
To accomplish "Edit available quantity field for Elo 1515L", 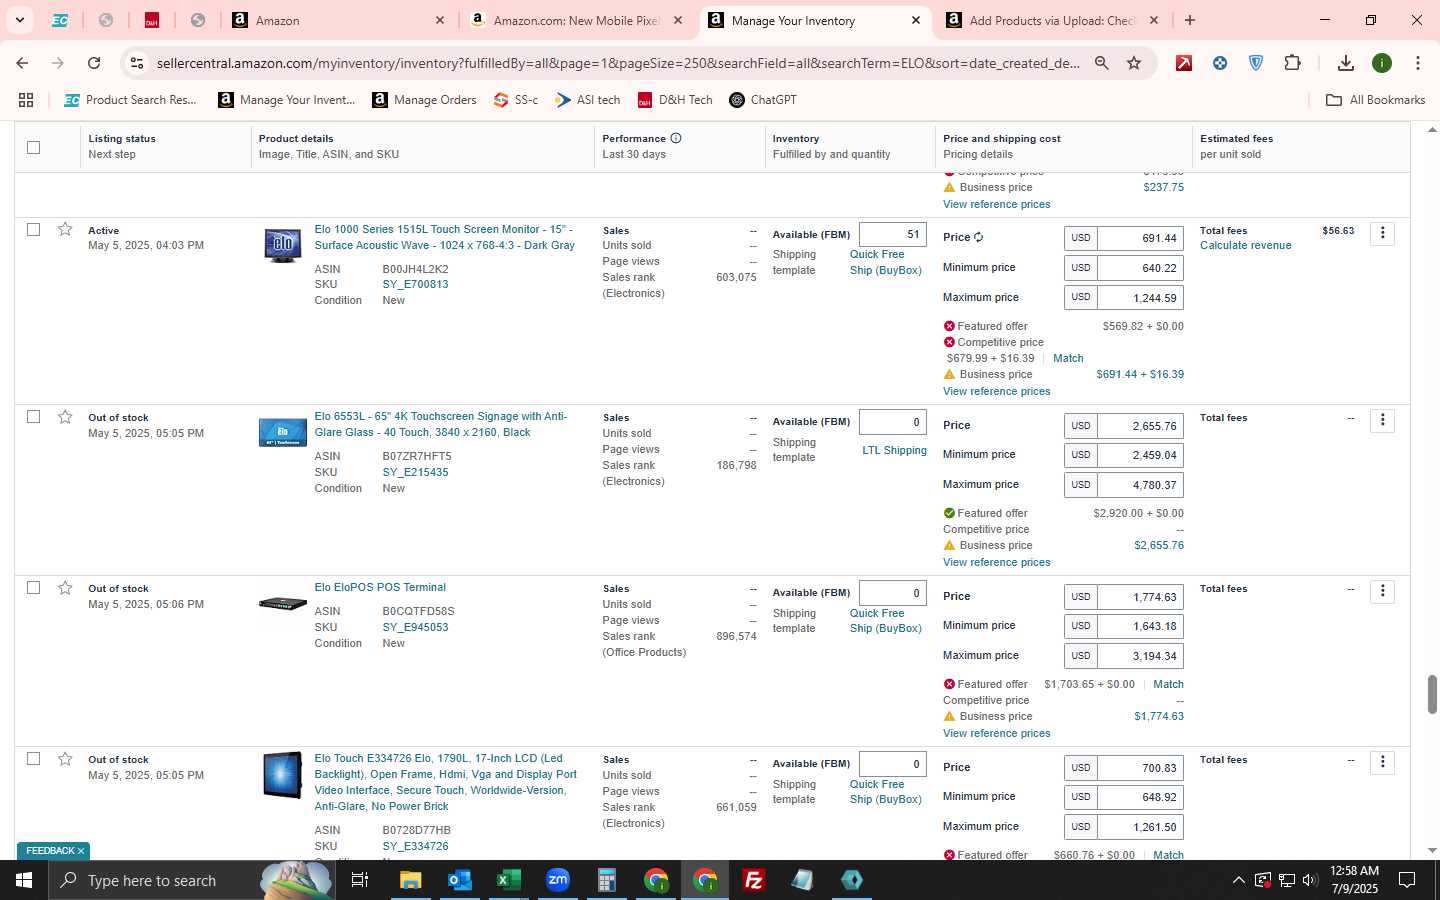I will (x=892, y=234).
